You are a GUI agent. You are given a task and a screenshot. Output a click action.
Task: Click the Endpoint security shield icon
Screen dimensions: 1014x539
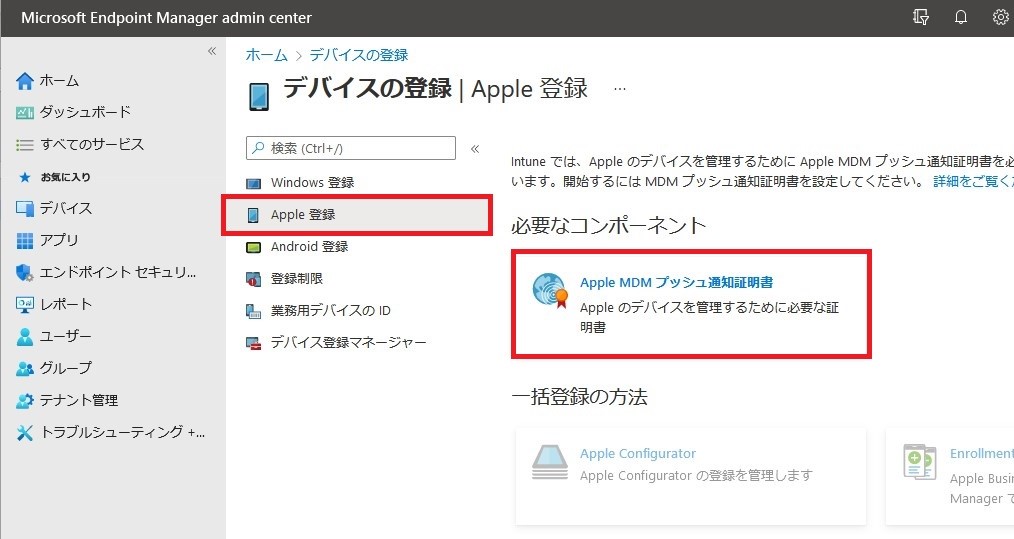(x=25, y=272)
